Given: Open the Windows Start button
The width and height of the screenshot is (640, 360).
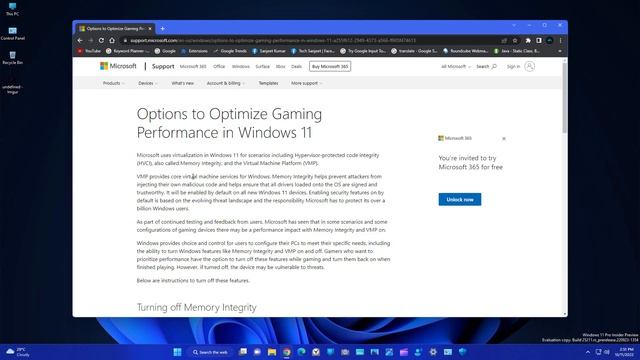Looking at the screenshot, I should pyautogui.click(x=177, y=352).
